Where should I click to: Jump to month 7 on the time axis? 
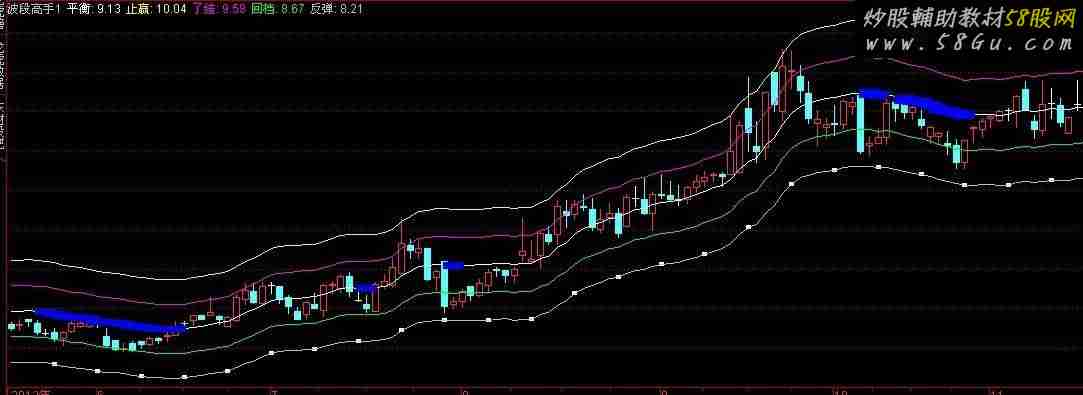(x=274, y=392)
